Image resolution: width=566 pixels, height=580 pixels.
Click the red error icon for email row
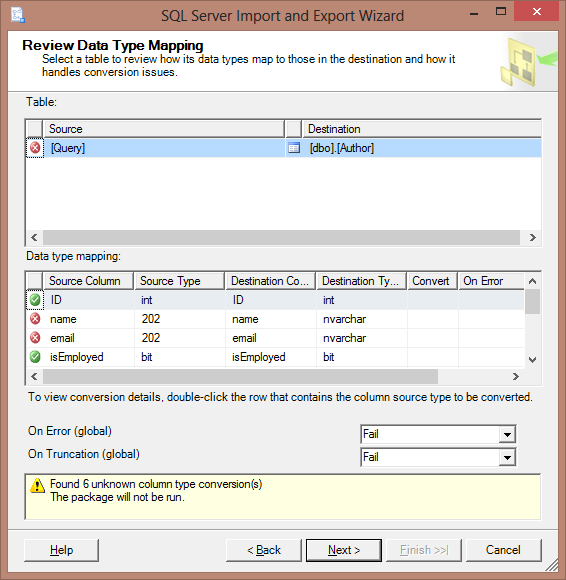click(x=35, y=337)
